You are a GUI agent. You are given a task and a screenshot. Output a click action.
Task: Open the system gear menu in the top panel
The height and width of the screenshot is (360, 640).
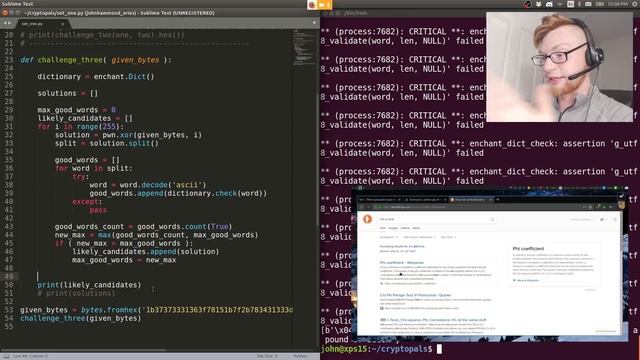point(635,4)
